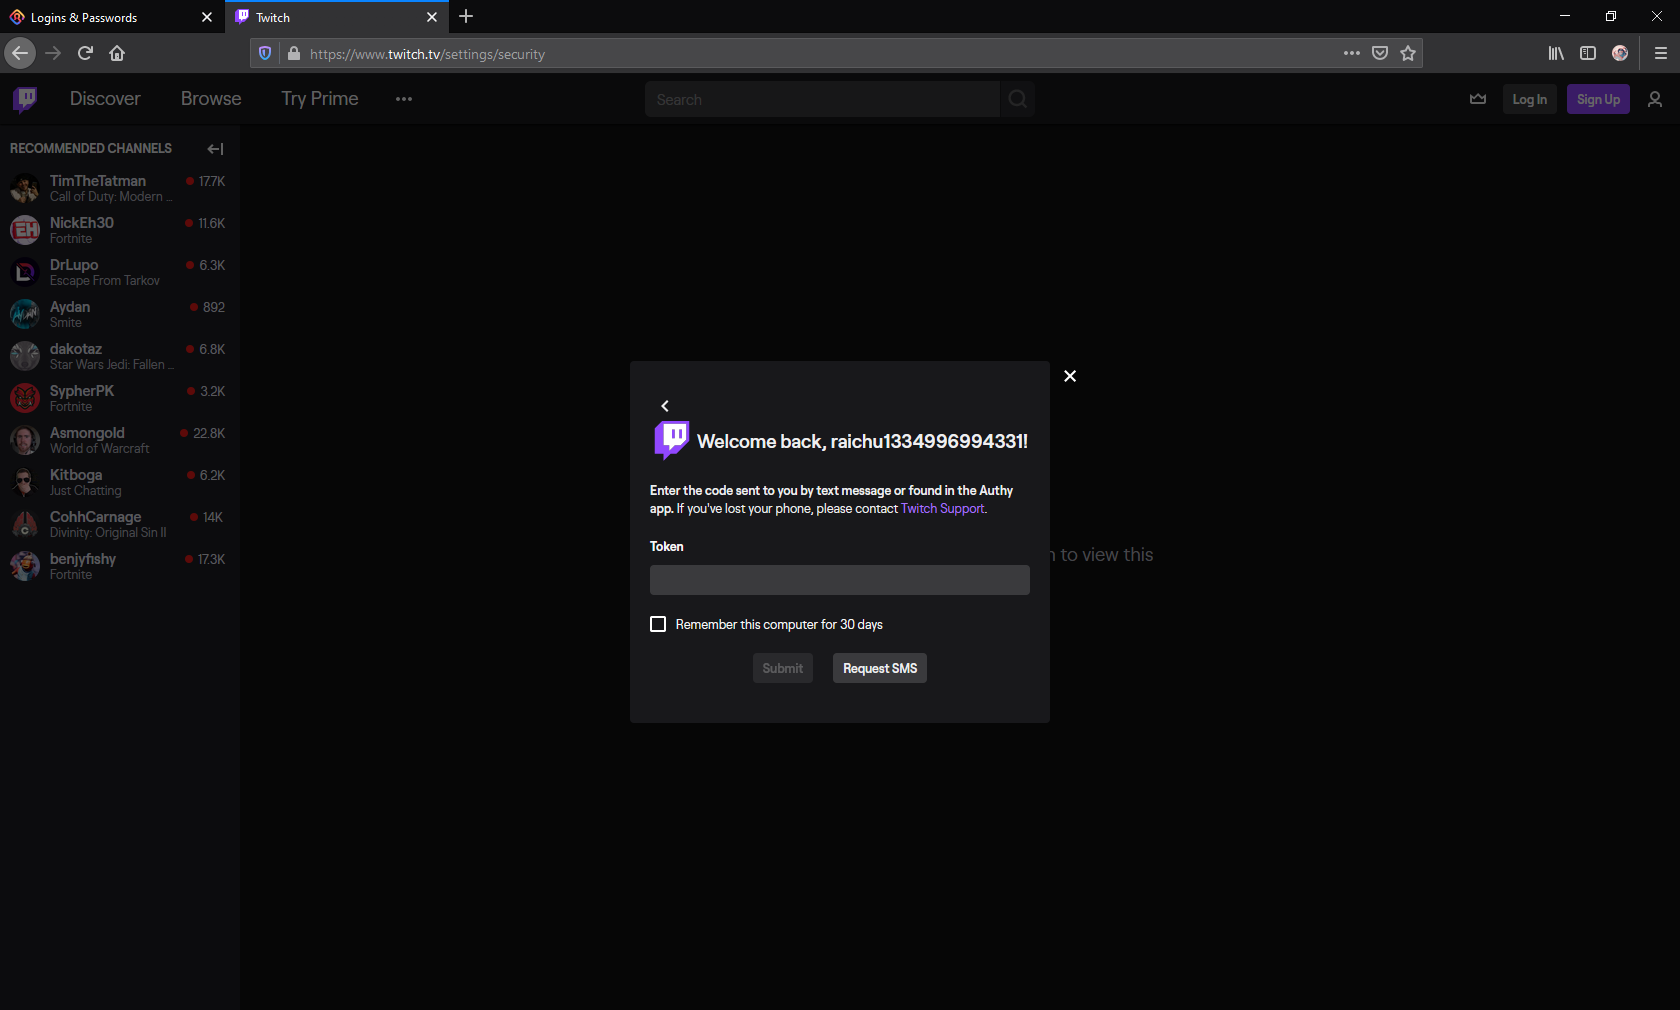Bookmark this page with star
Viewport: 1680px width, 1010px height.
click(x=1408, y=53)
